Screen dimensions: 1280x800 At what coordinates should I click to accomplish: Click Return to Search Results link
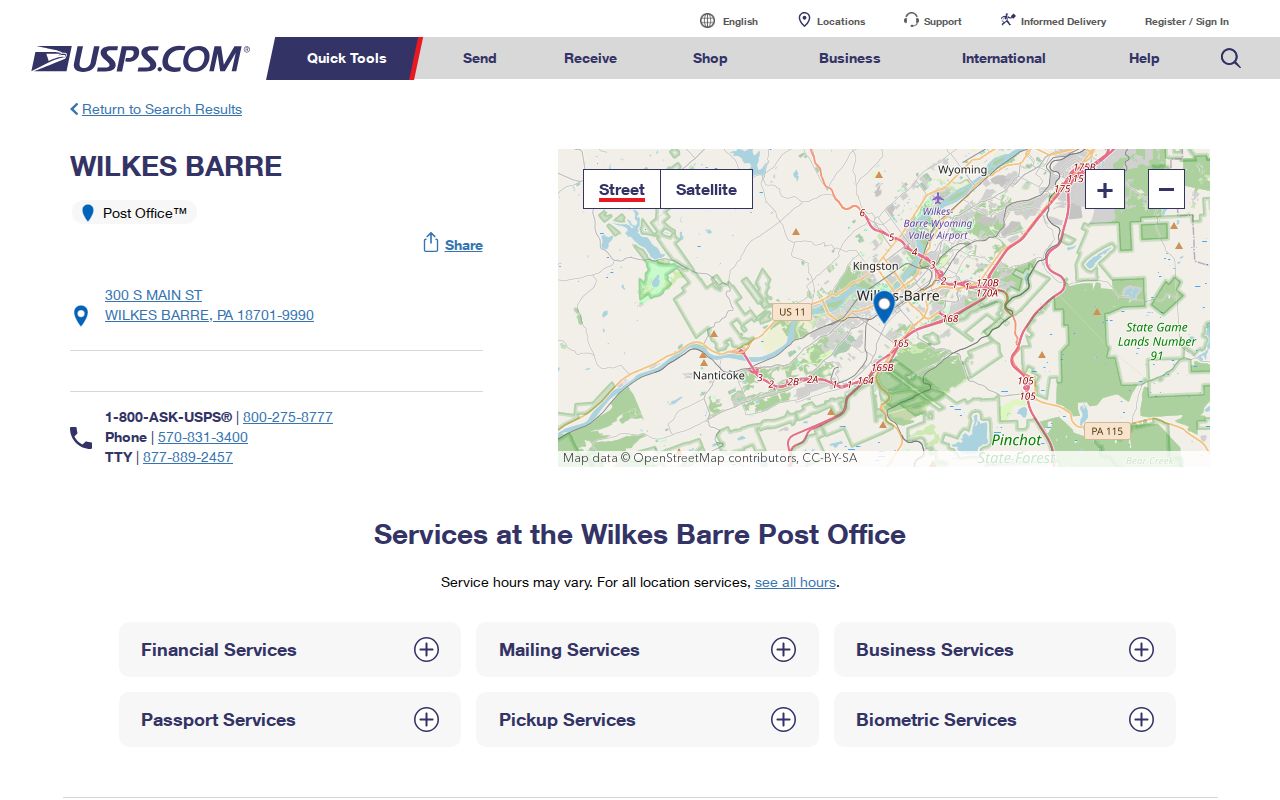pos(162,109)
